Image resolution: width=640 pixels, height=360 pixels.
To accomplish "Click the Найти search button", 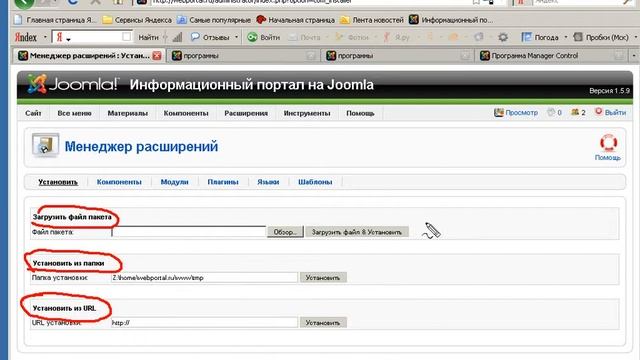I will tap(148, 37).
